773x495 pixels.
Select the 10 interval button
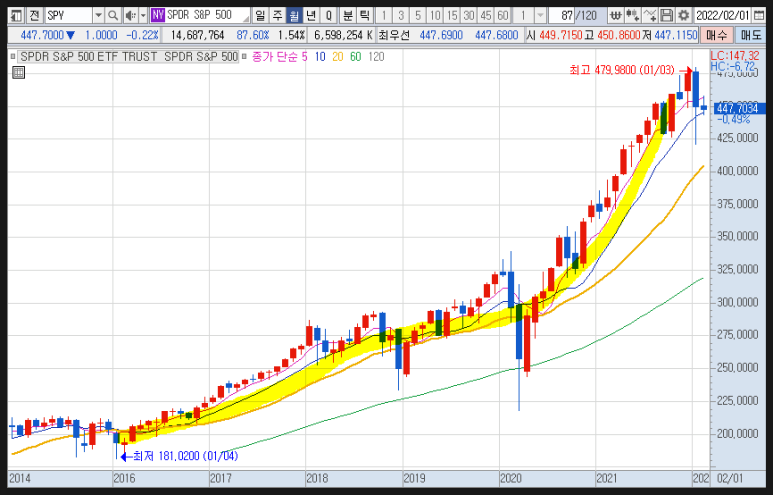435,16
